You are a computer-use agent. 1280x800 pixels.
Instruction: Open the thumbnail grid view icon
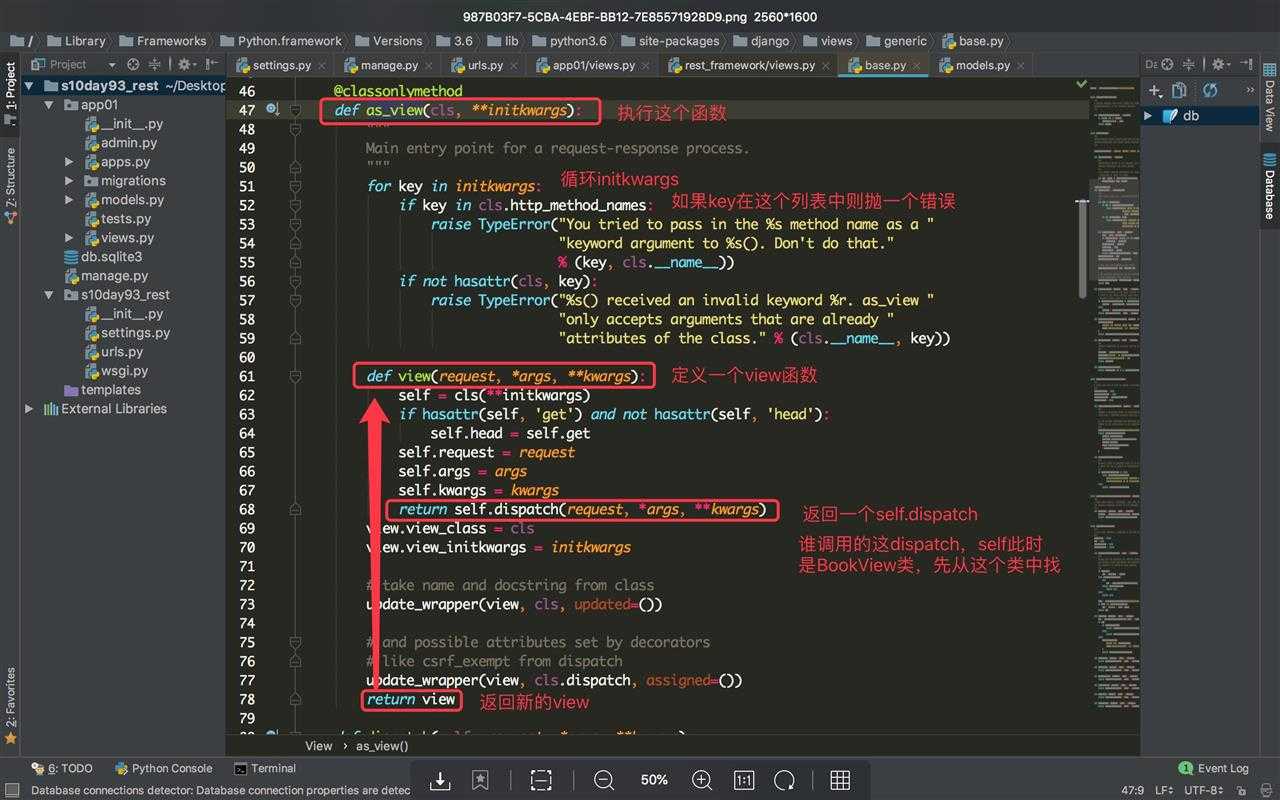click(x=840, y=780)
